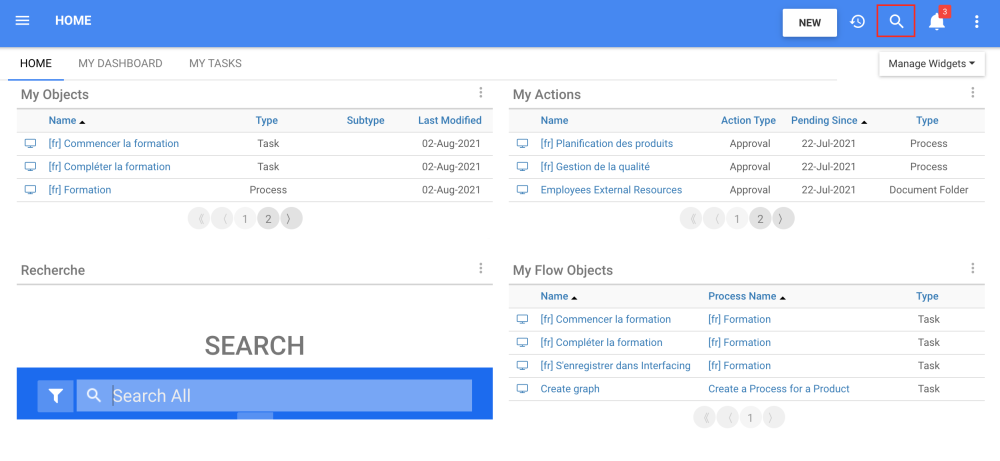Screen dimensions: 1000x461
Task: Open My Actions widget options menu
Action: [x=972, y=93]
